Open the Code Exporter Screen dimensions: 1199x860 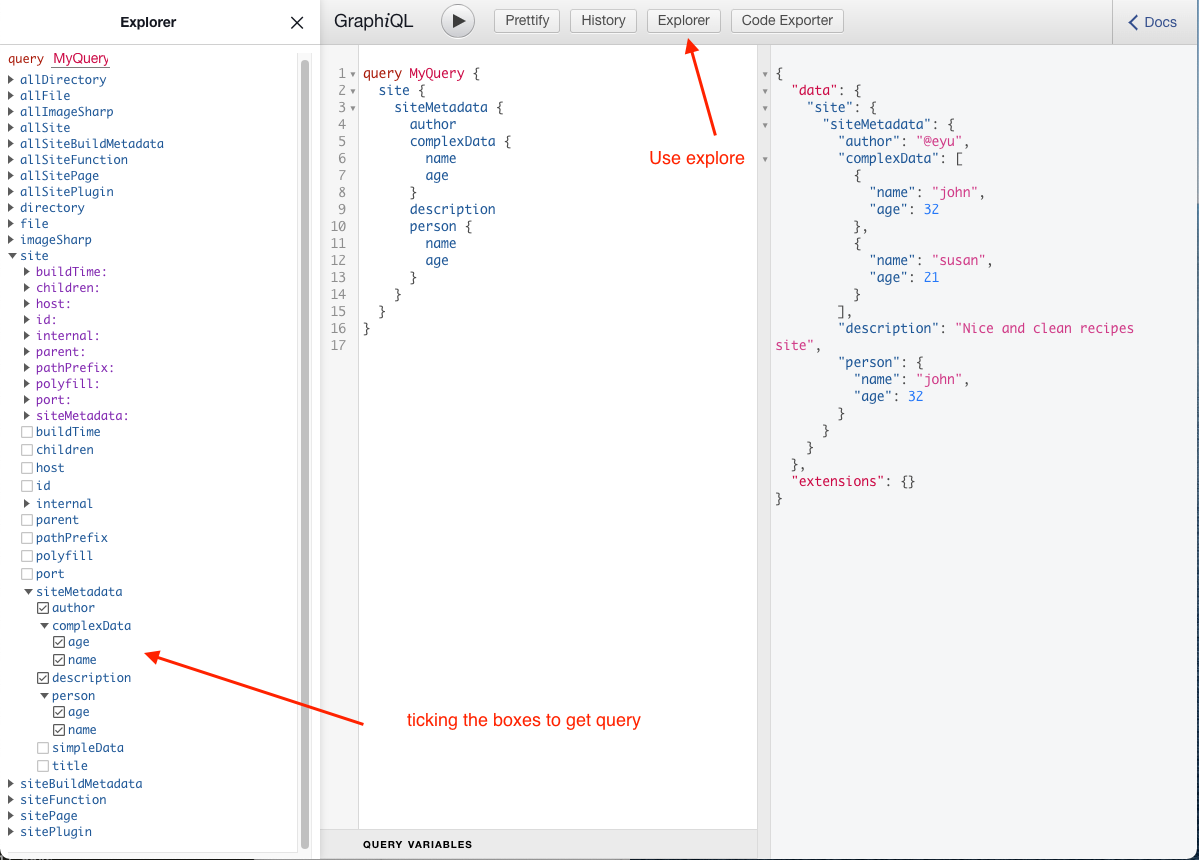pos(787,21)
